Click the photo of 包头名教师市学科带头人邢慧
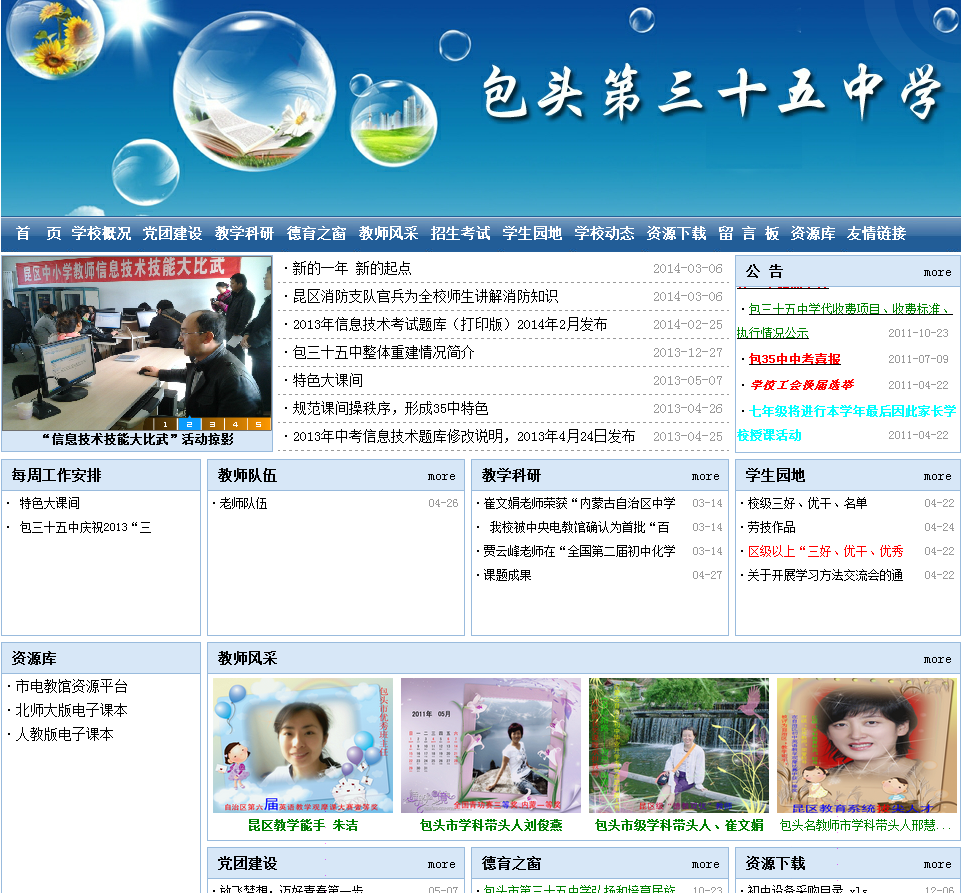 [866, 745]
